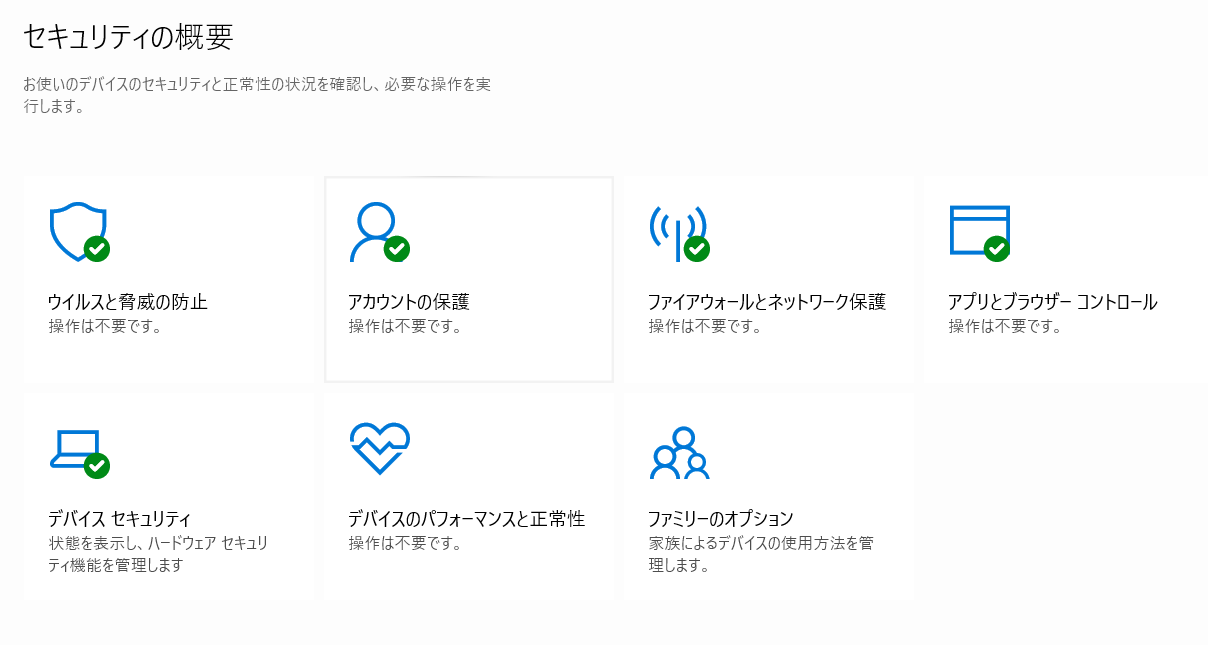Click the account protection person icon

(x=374, y=229)
